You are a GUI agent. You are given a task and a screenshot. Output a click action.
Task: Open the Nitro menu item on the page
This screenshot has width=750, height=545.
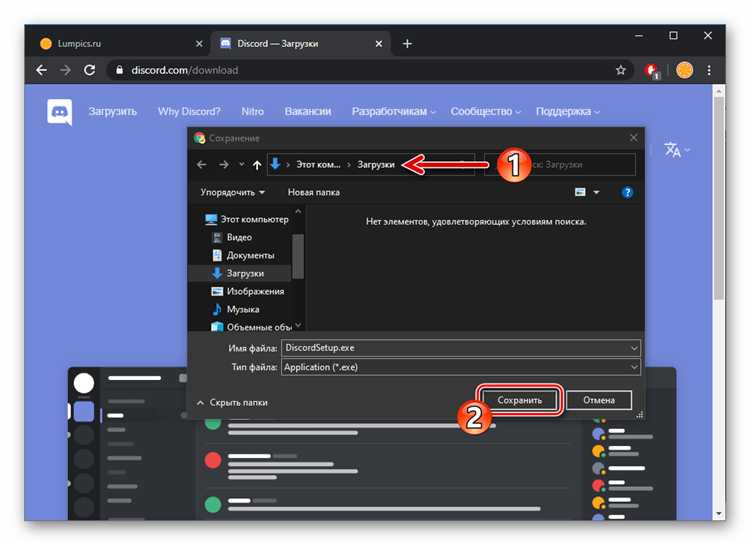tap(253, 111)
